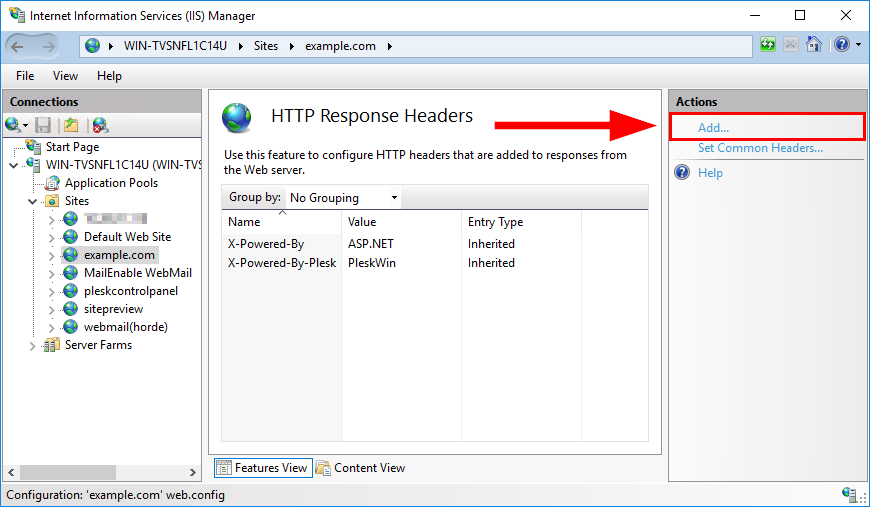Click the Up One Level folder icon
This screenshot has width=870, height=507.
(70, 125)
